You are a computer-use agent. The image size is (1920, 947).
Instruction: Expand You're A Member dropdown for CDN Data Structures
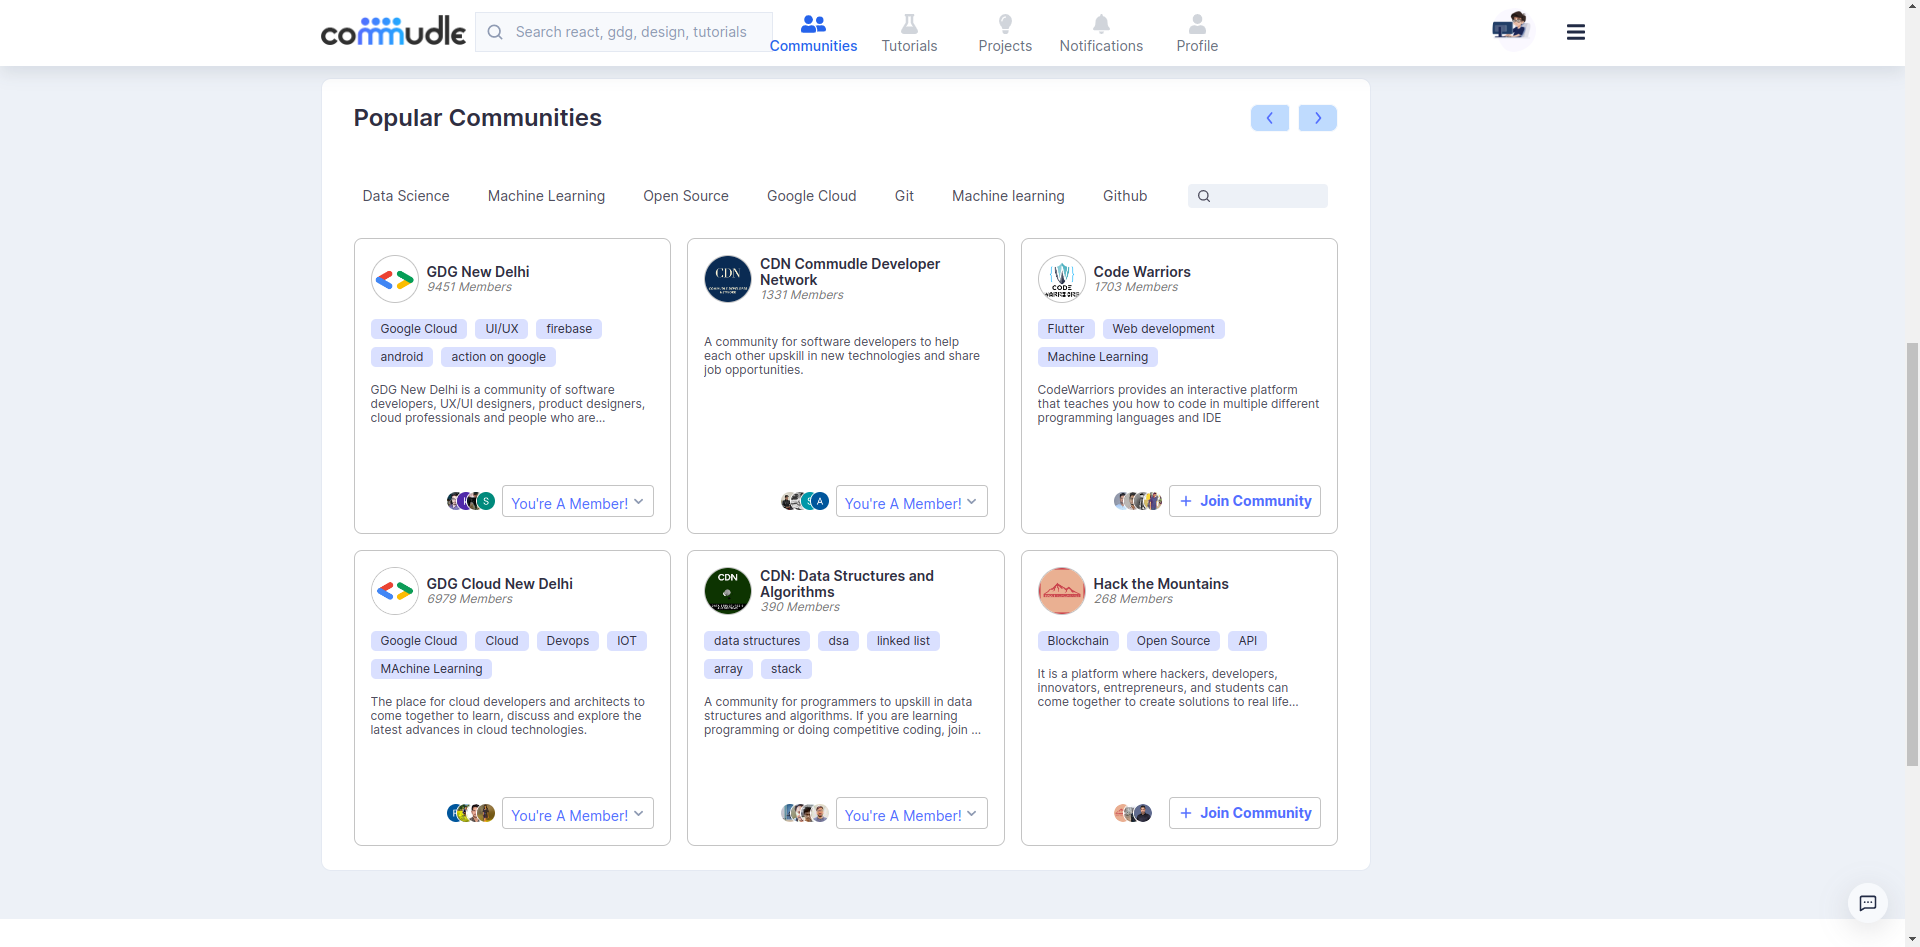(x=912, y=814)
